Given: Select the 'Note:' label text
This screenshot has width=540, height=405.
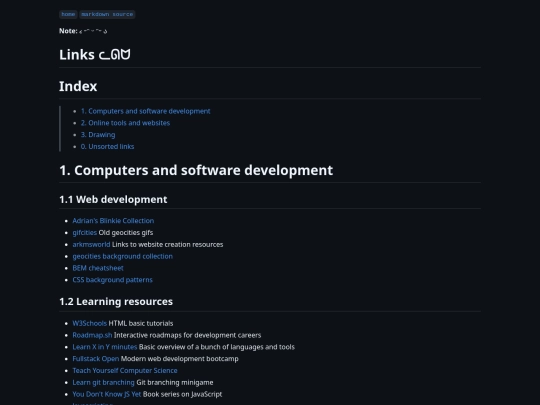Looking at the screenshot, I should click(68, 31).
